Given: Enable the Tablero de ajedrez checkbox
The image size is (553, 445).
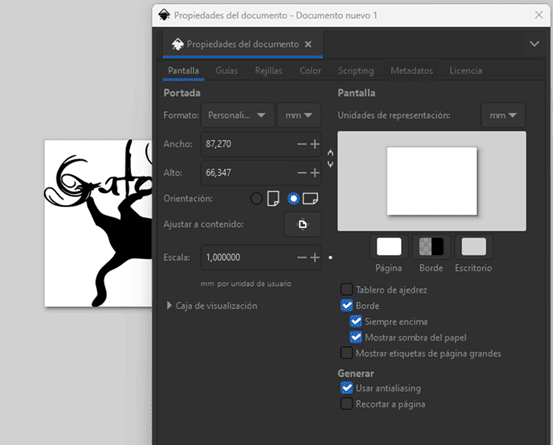Looking at the screenshot, I should point(346,289).
